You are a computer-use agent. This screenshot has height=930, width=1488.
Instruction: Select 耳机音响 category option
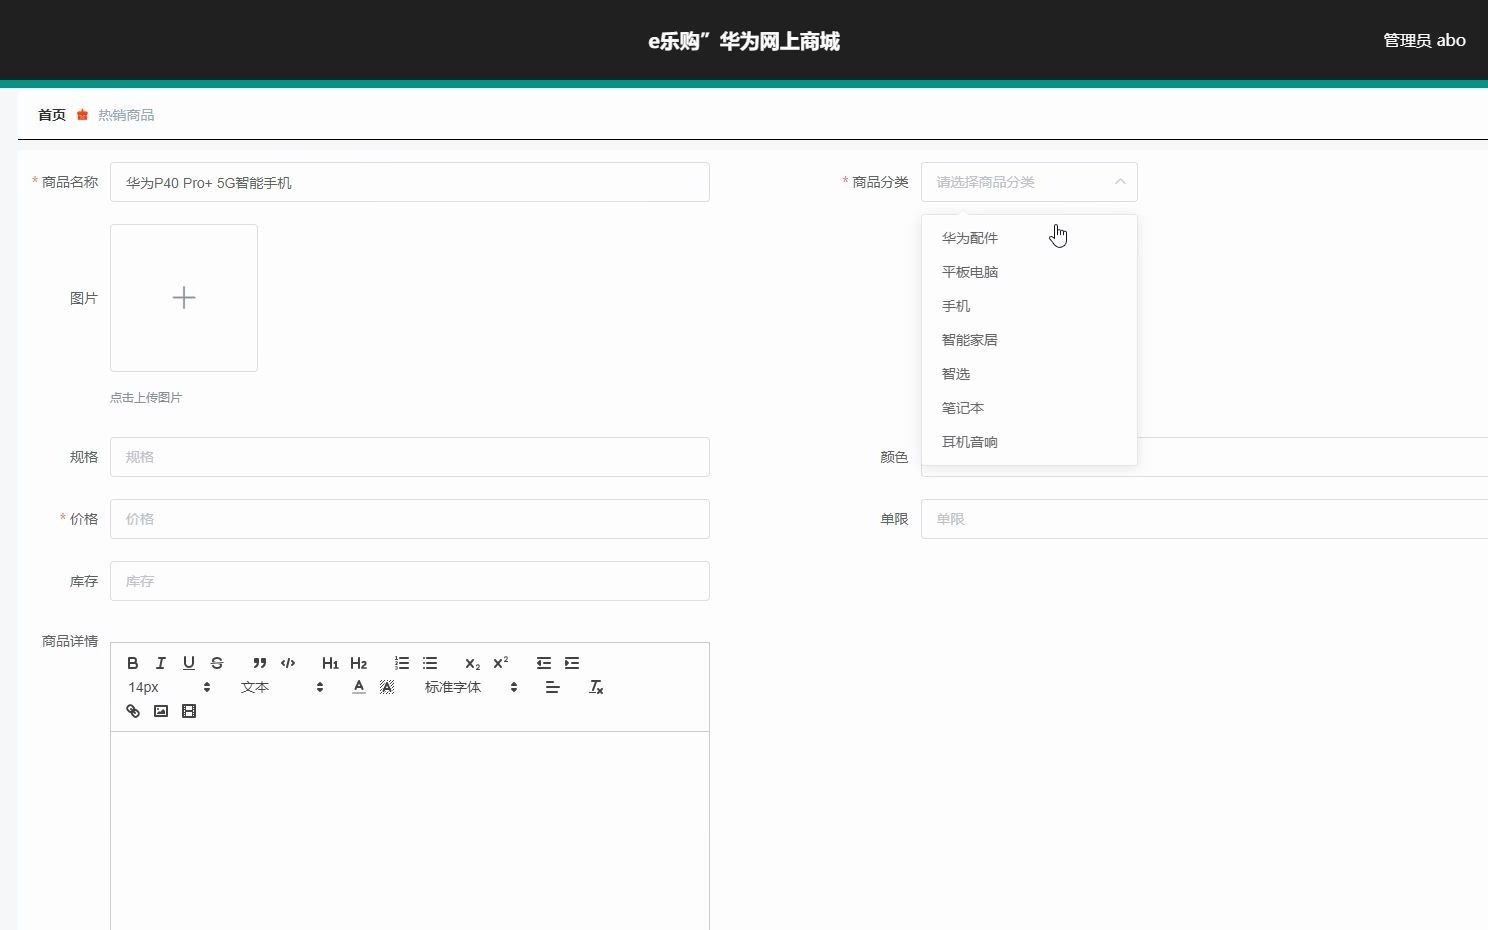1029,442
